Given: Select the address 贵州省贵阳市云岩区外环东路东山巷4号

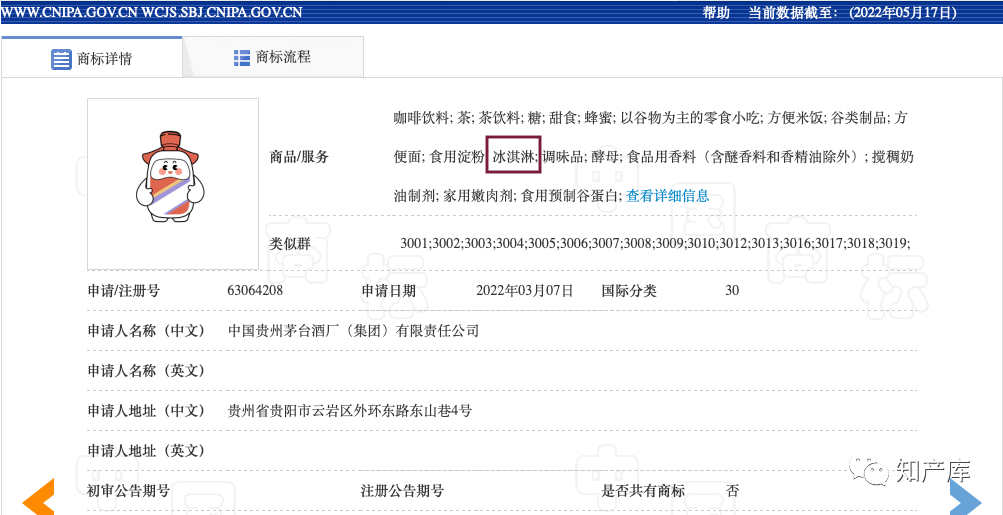Looking at the screenshot, I should [350, 411].
